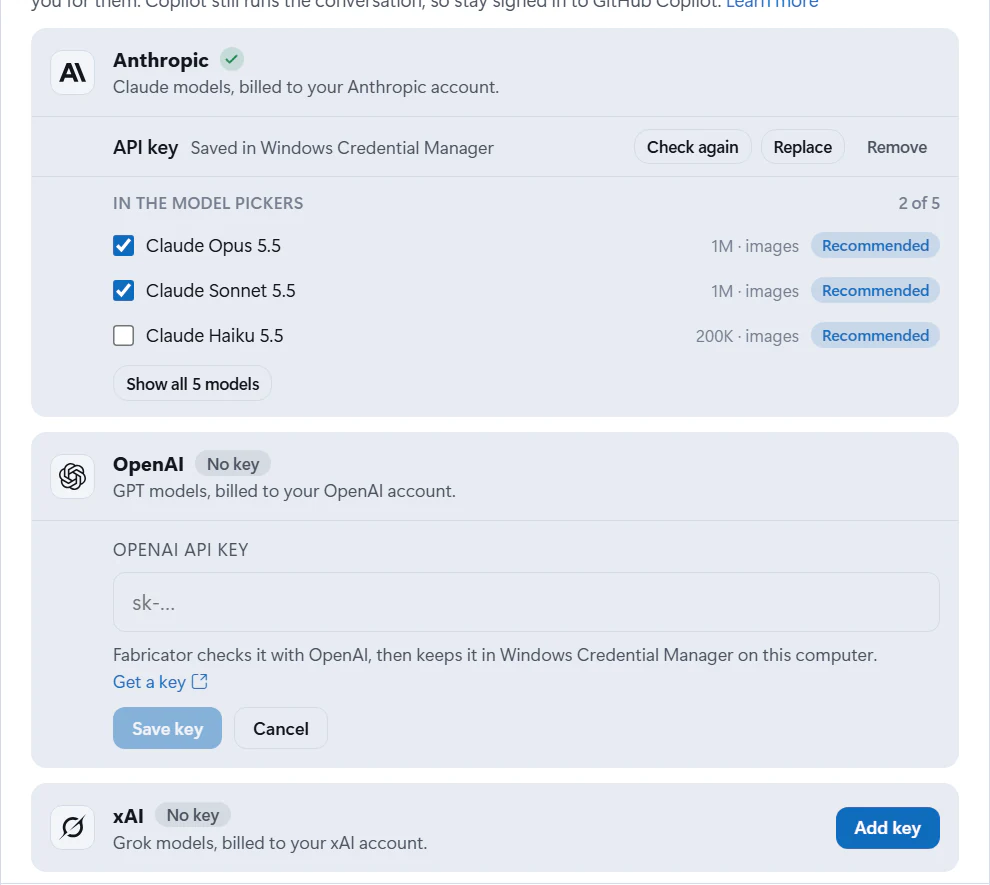Click the disabled Save key button
The height and width of the screenshot is (885, 990).
[167, 728]
